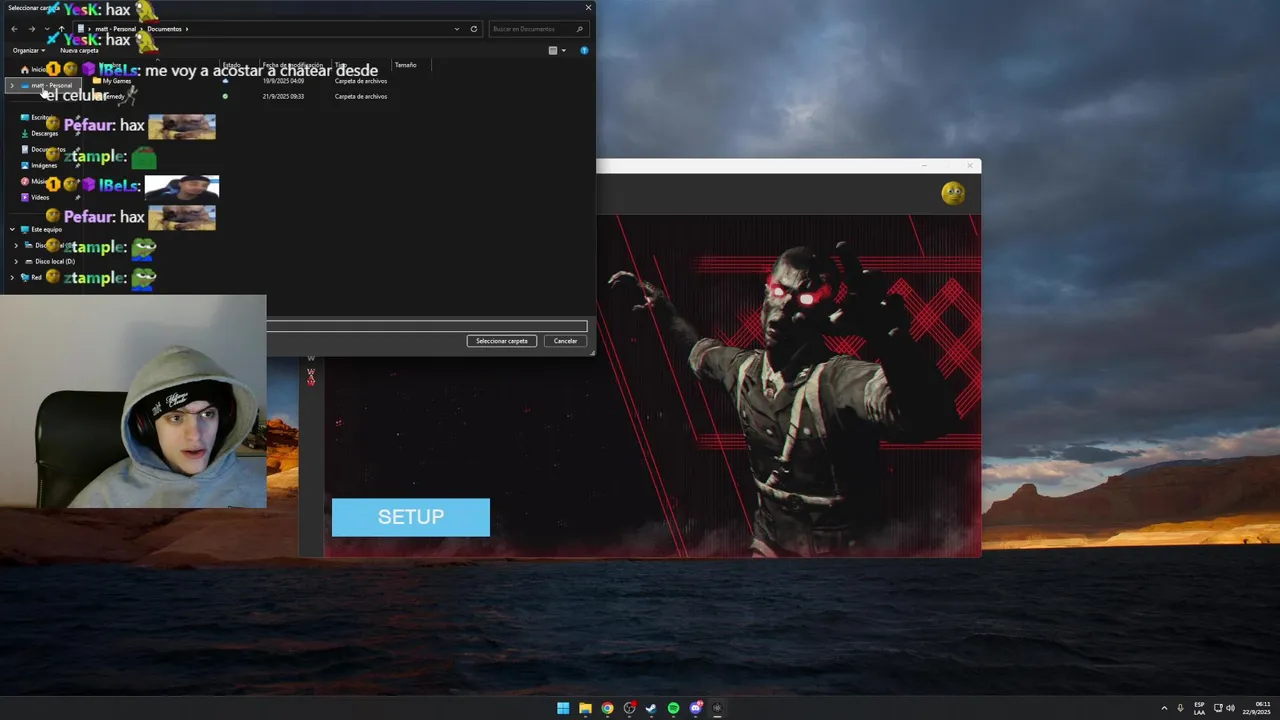This screenshot has width=1280, height=720.
Task: Select the My Games folder row
Action: click(240, 81)
